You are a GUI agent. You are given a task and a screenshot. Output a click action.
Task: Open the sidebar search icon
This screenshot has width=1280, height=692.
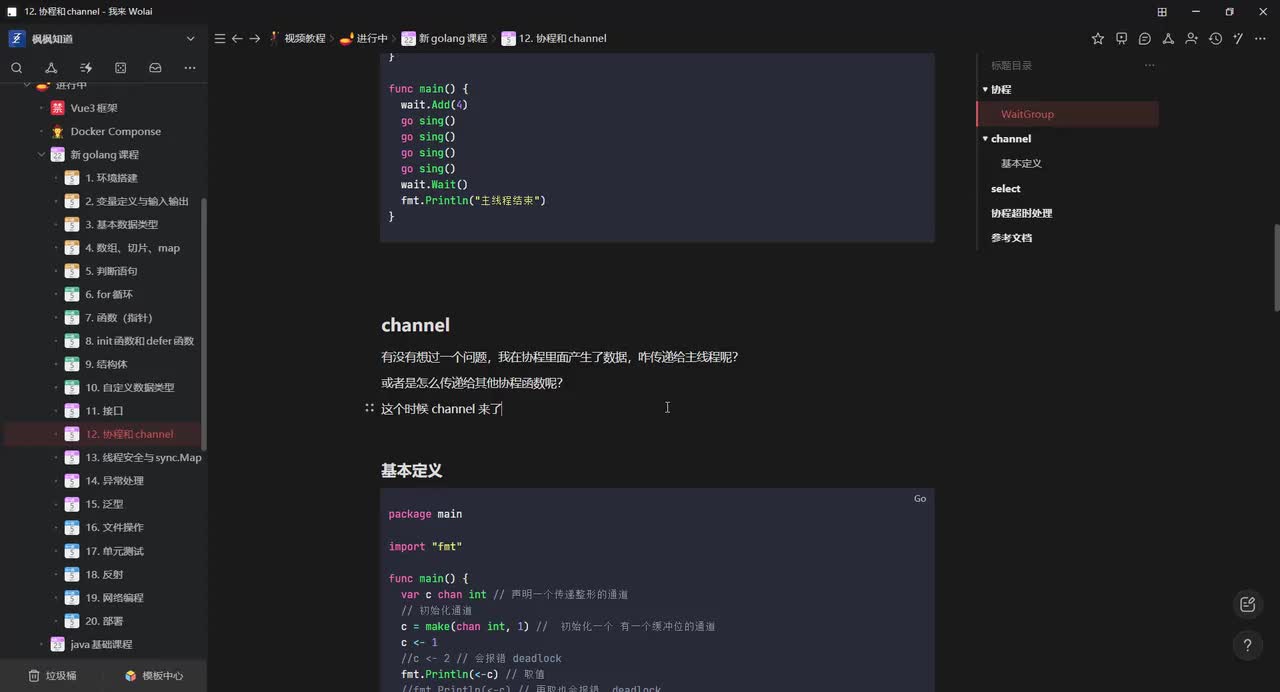(16, 68)
